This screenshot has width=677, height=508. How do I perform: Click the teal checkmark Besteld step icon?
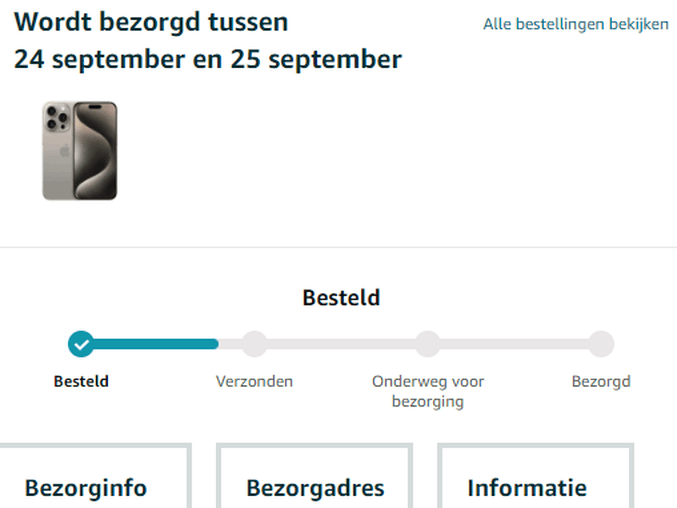click(81, 344)
